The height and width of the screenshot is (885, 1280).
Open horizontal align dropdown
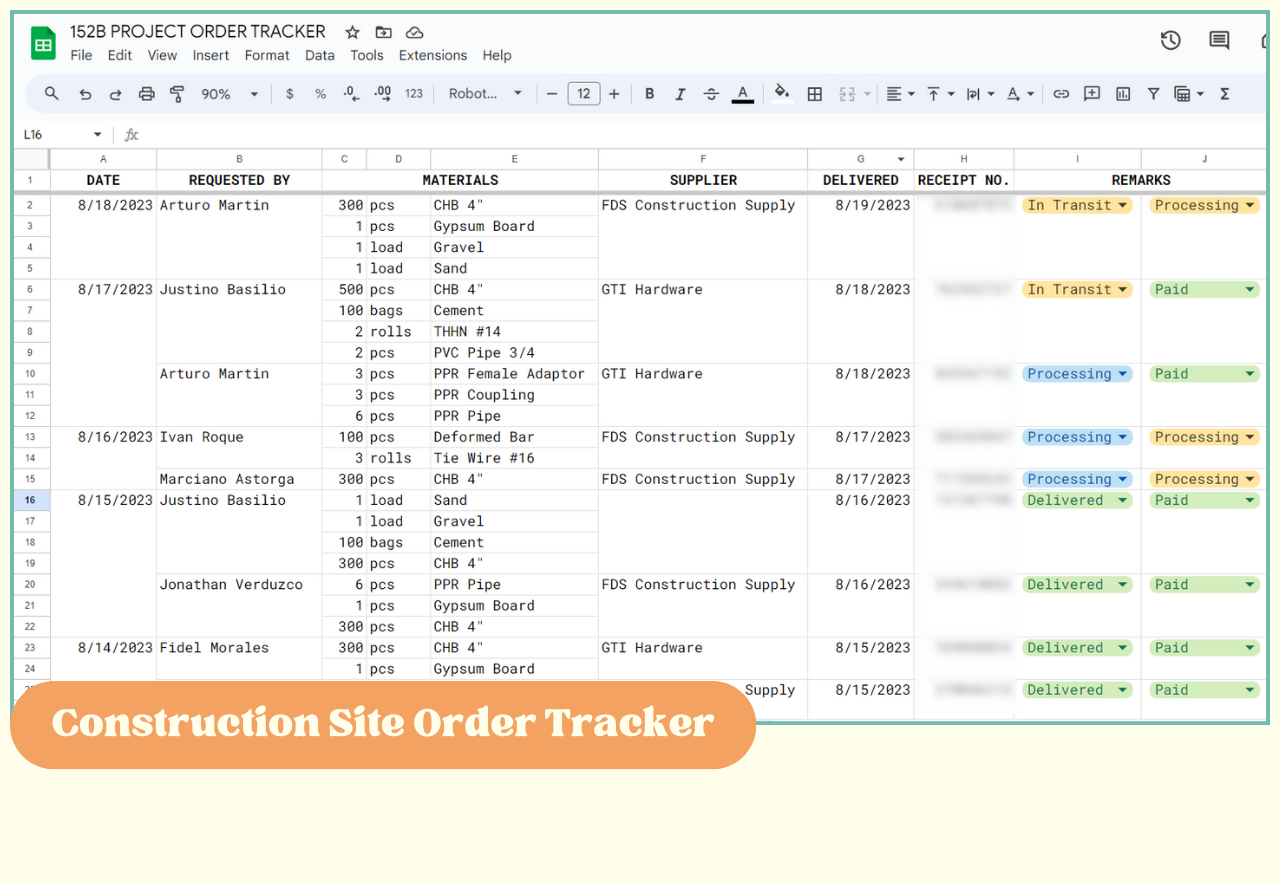900,94
